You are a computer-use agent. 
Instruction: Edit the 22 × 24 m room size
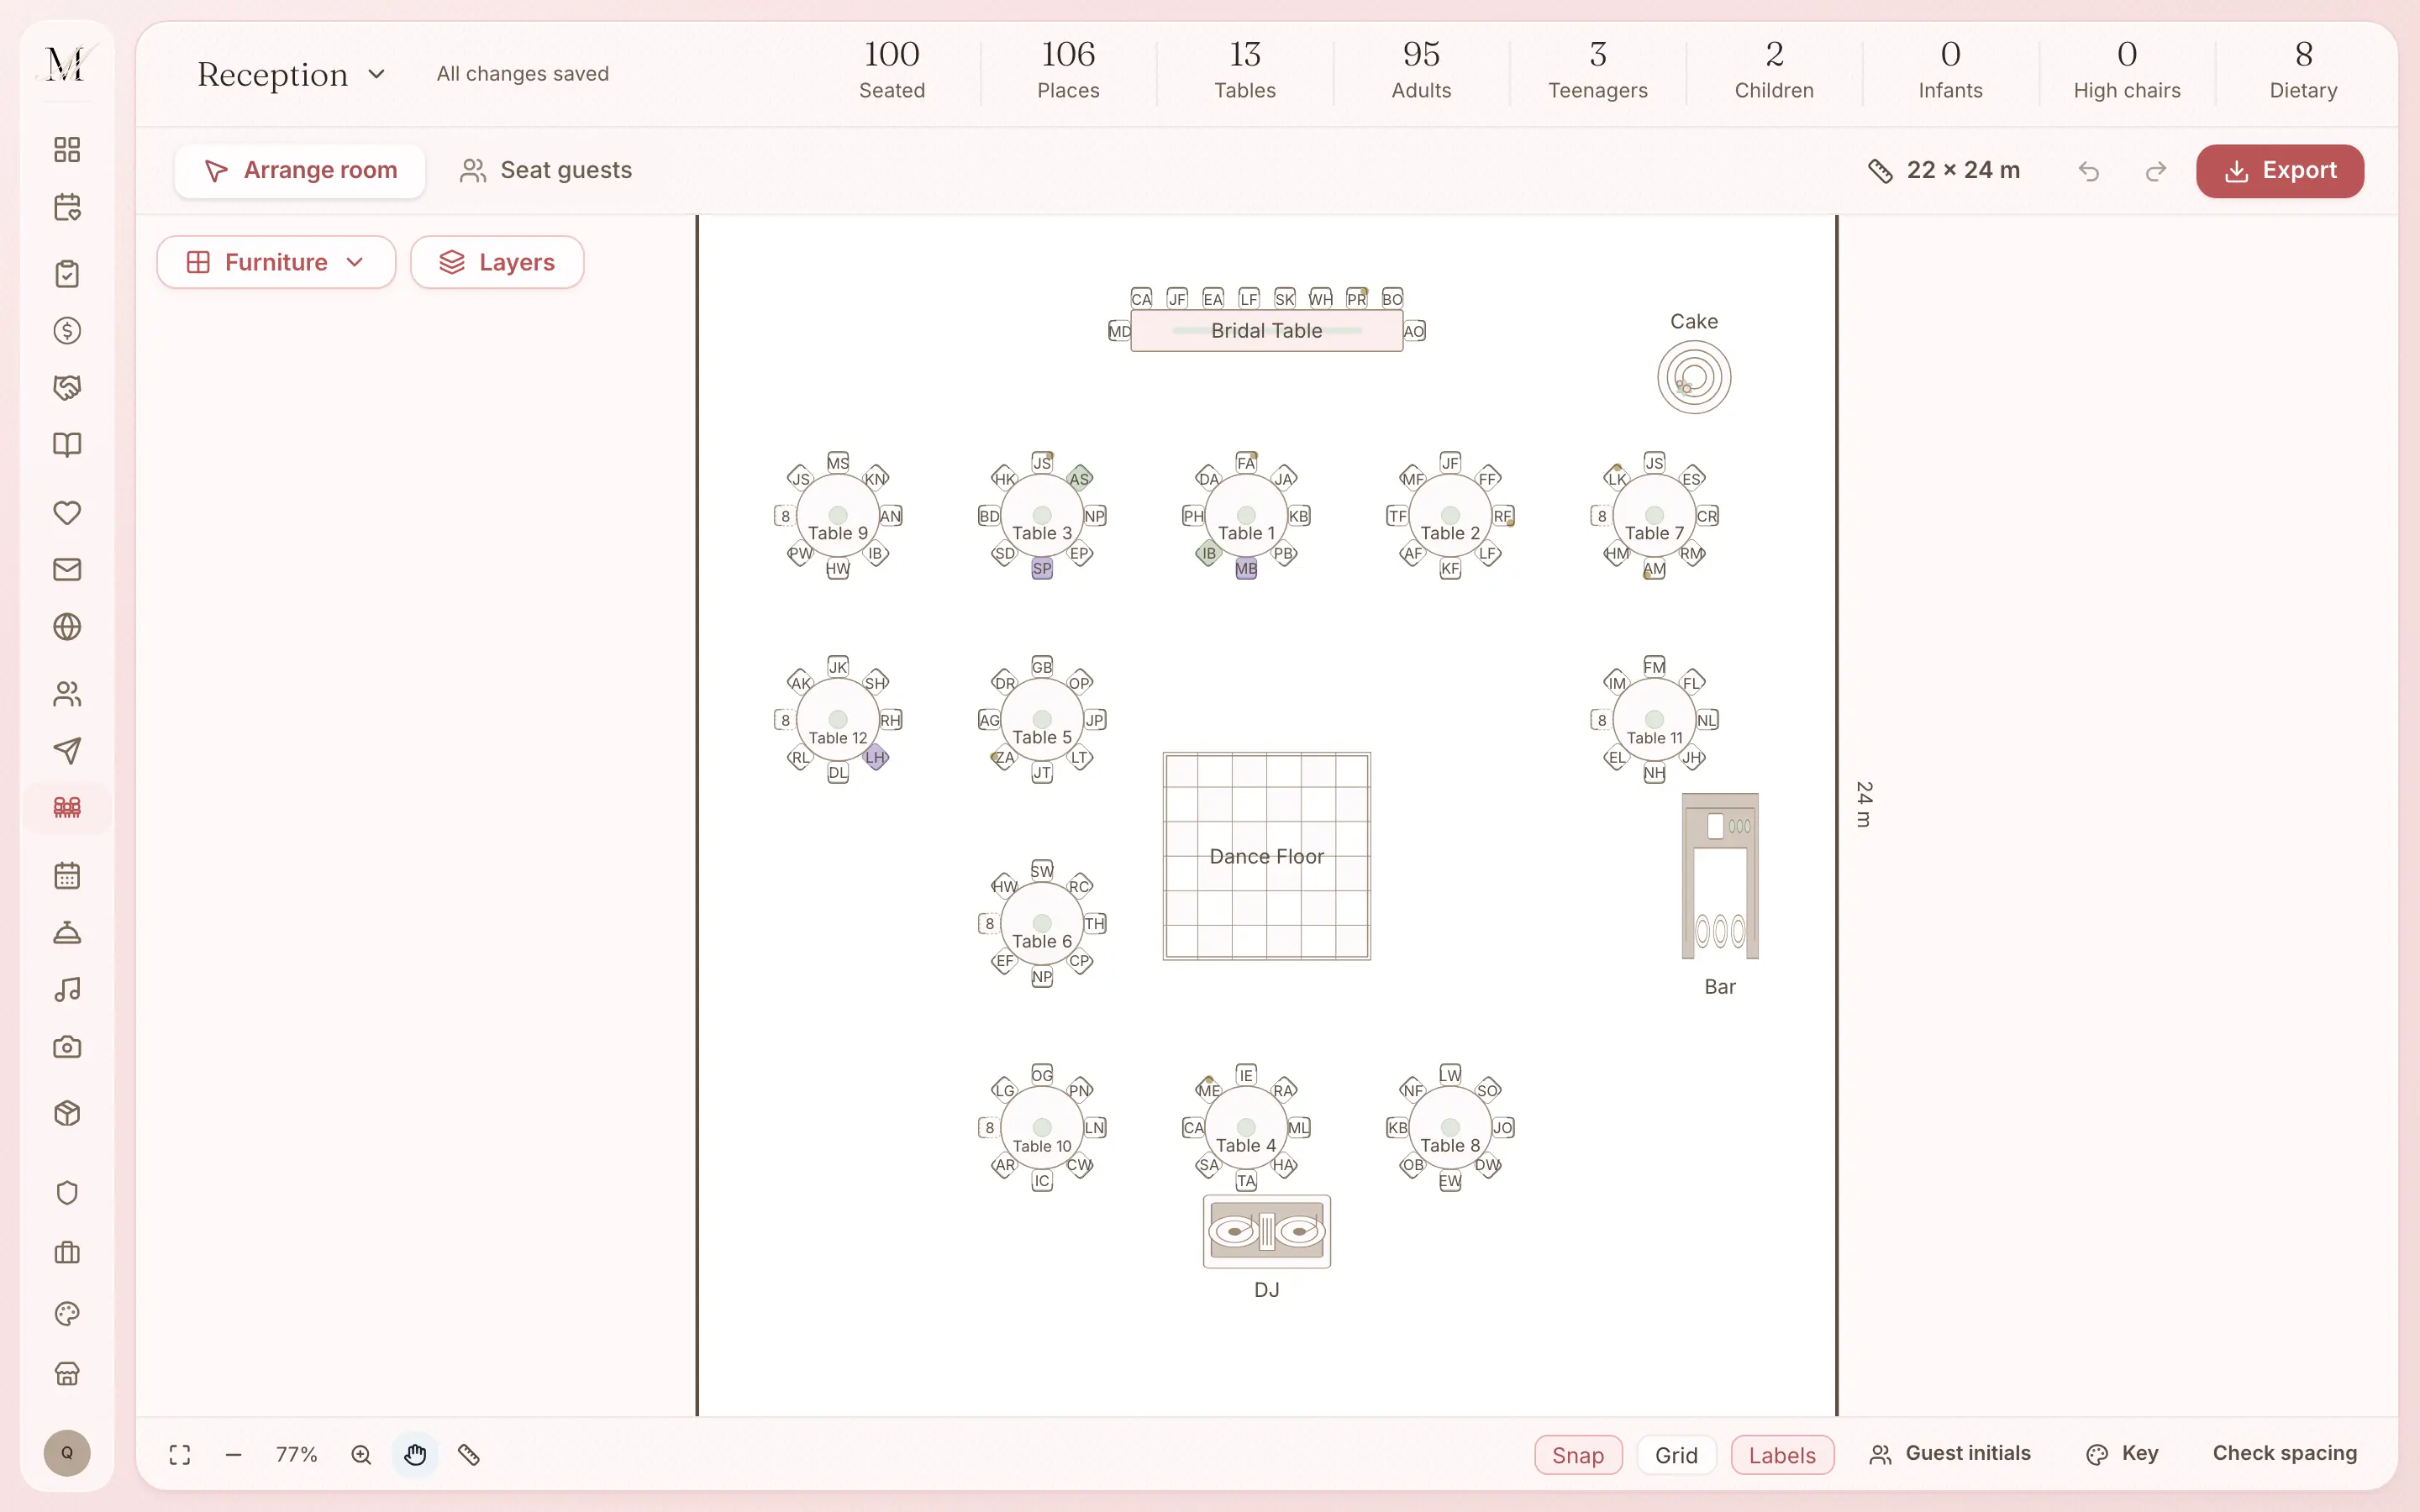point(1944,171)
